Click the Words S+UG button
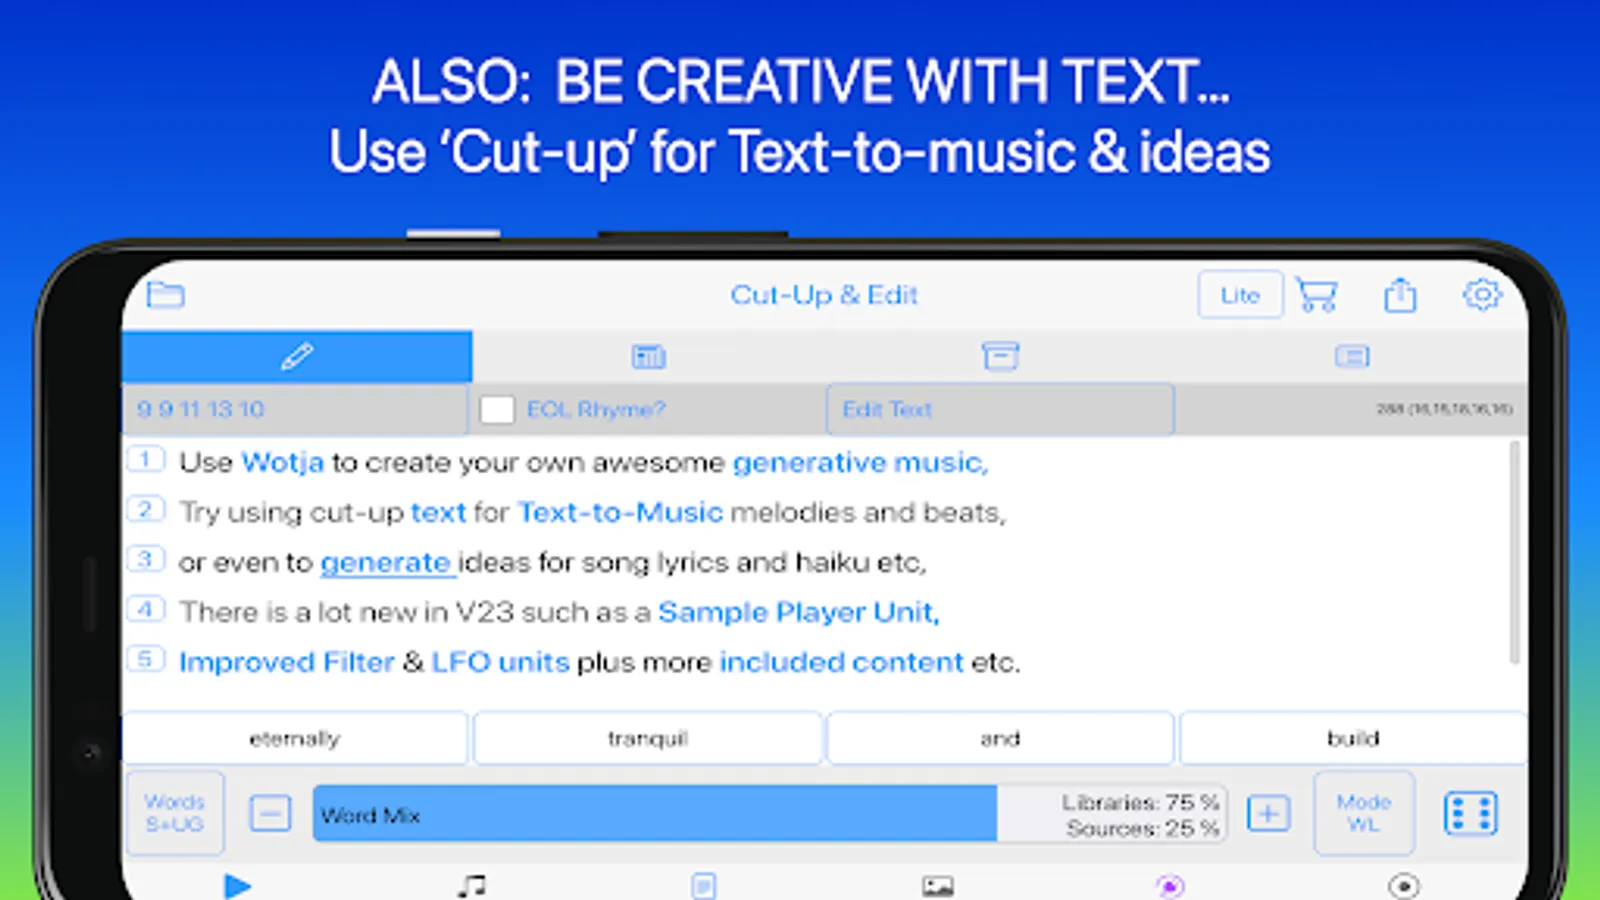The width and height of the screenshot is (1600, 900). 175,813
